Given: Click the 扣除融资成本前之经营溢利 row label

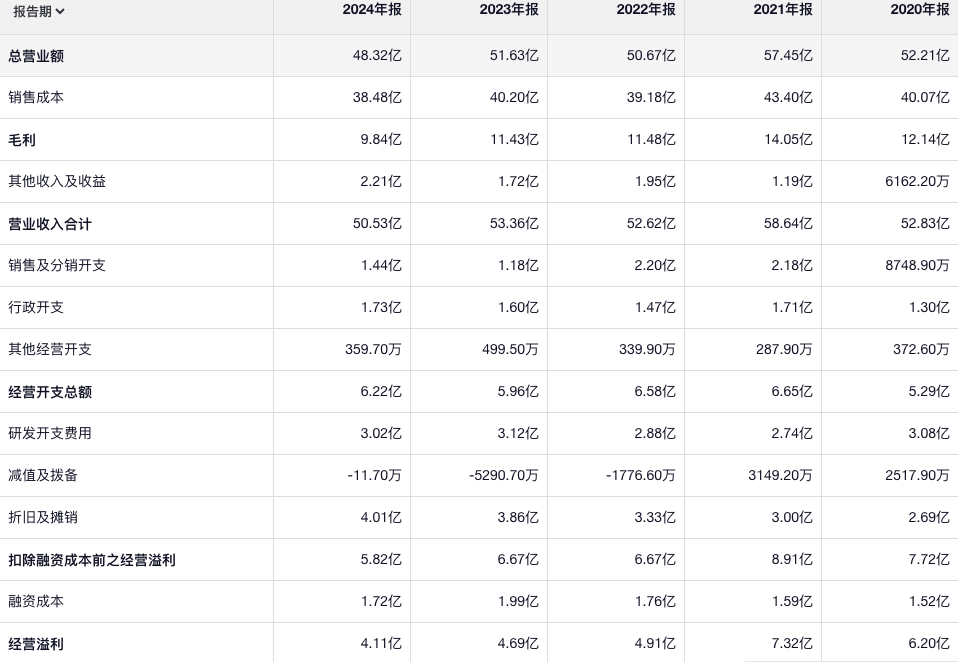Looking at the screenshot, I should pos(92,560).
